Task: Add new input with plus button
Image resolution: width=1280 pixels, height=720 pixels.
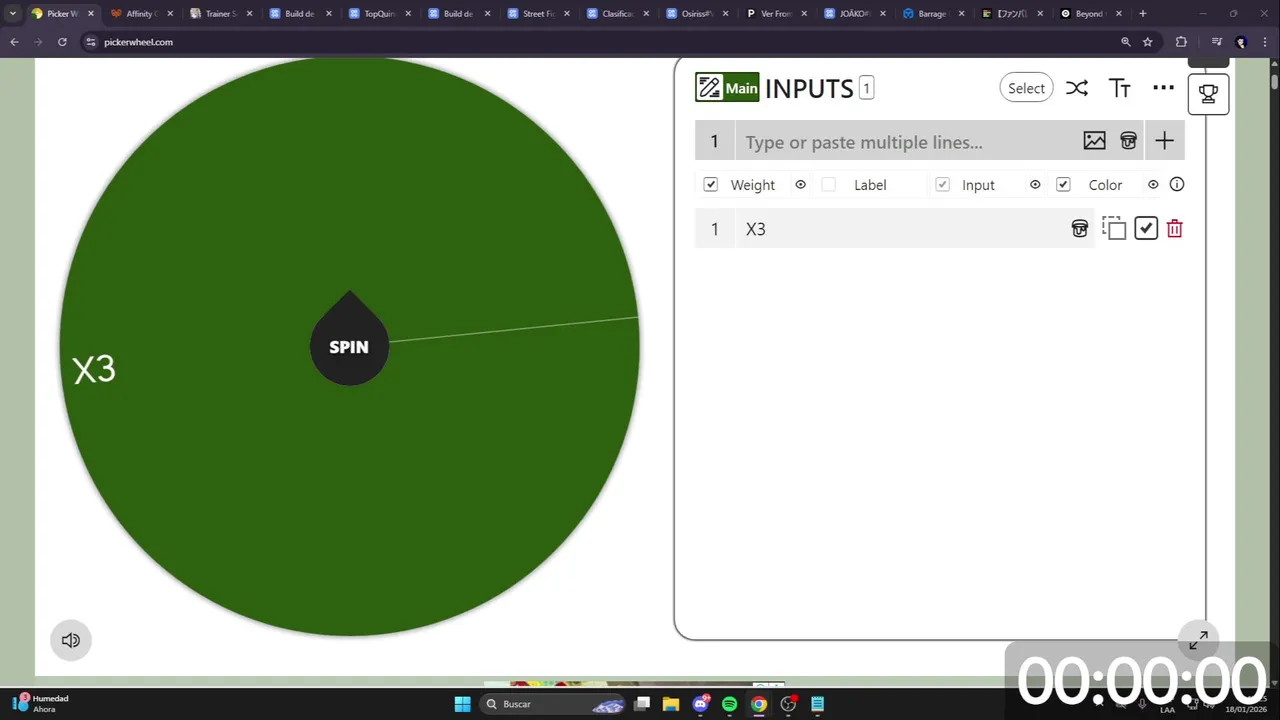Action: click(1164, 141)
